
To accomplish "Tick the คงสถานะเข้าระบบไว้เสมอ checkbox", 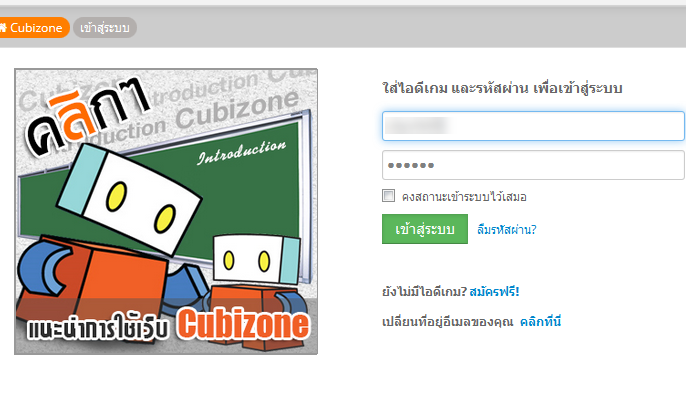I will click(x=388, y=196).
